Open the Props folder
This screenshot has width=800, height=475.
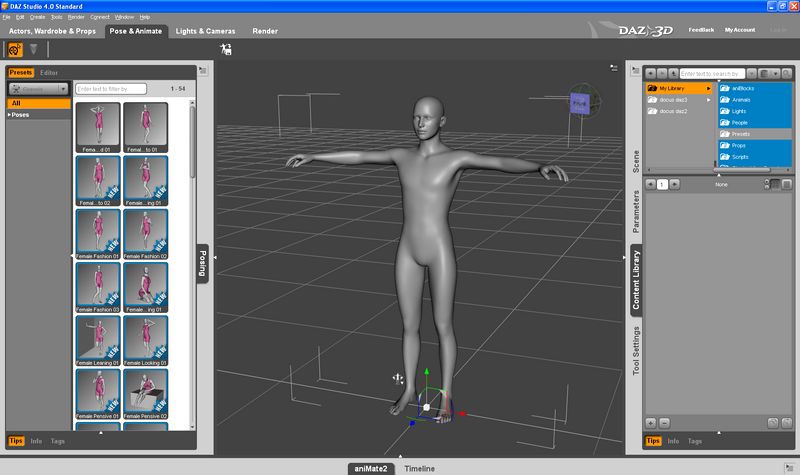coord(755,145)
